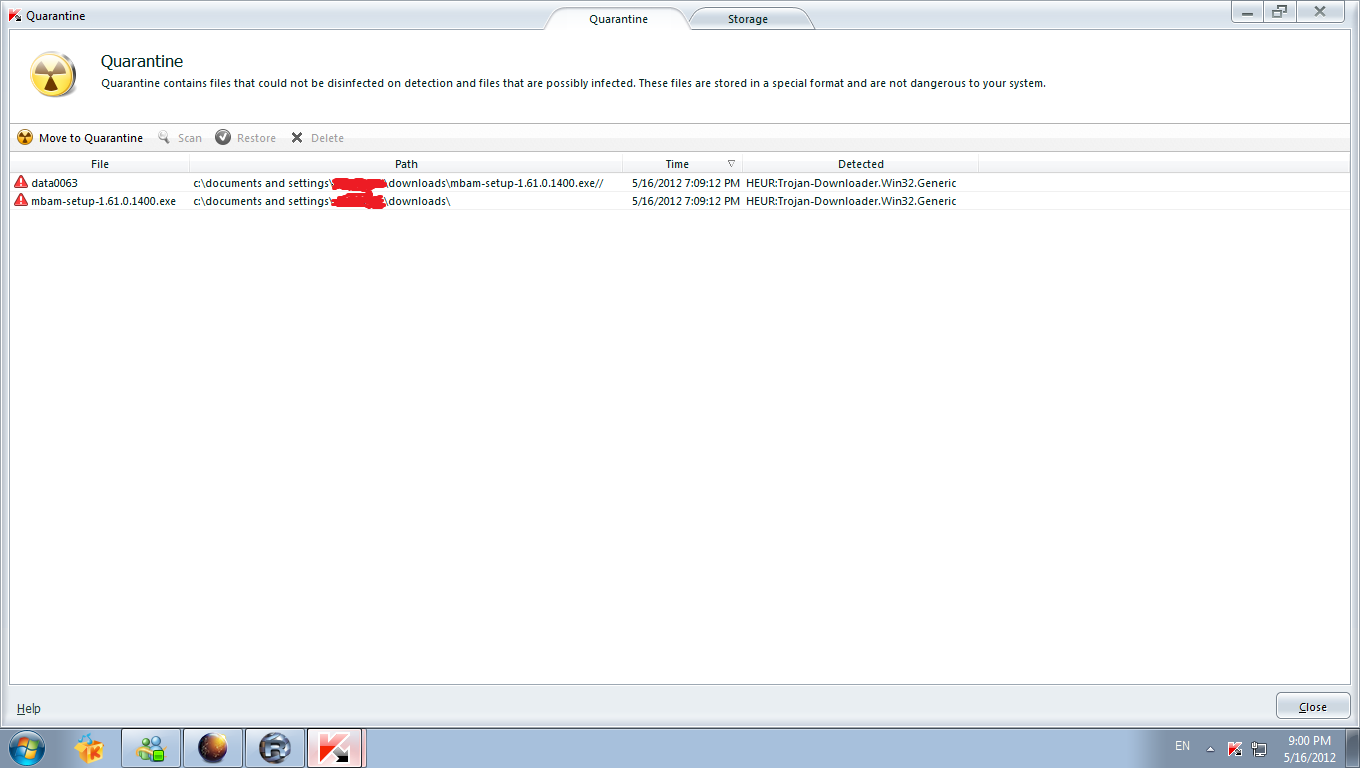Open the round gray R taskbar icon
Image resolution: width=1365 pixels, height=779 pixels.
tap(274, 748)
